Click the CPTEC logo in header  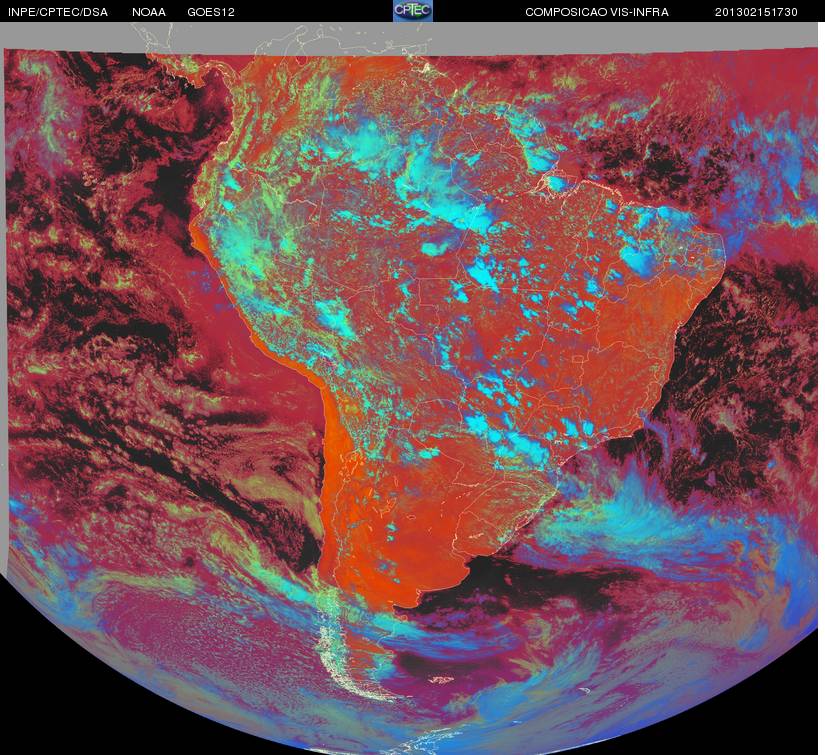[413, 11]
